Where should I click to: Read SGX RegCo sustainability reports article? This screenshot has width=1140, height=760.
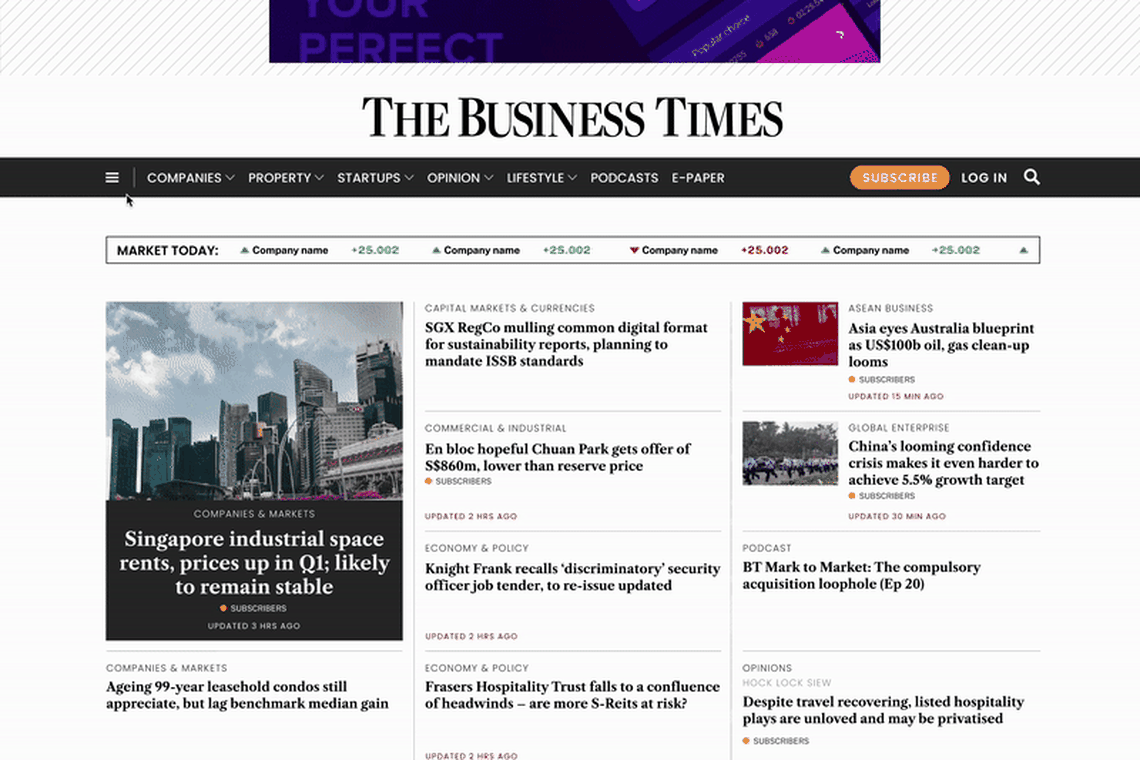[x=566, y=344]
